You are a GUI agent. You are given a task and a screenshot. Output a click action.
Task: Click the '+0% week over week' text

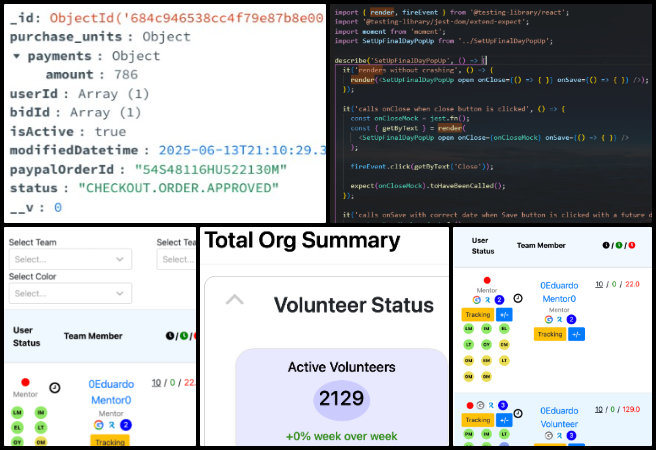coord(341,436)
